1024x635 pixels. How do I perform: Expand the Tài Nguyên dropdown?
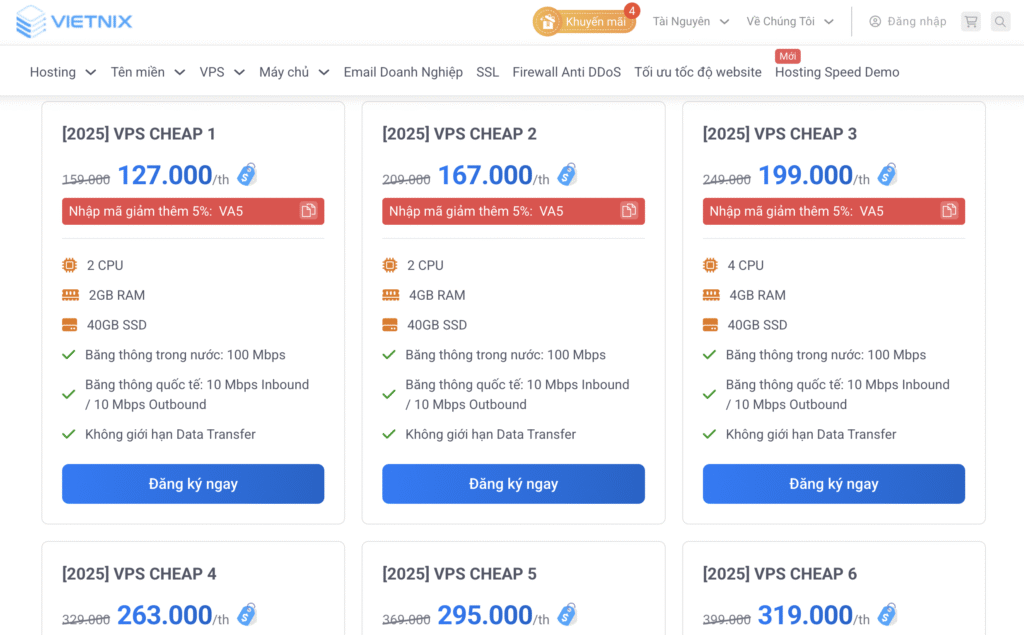click(691, 21)
